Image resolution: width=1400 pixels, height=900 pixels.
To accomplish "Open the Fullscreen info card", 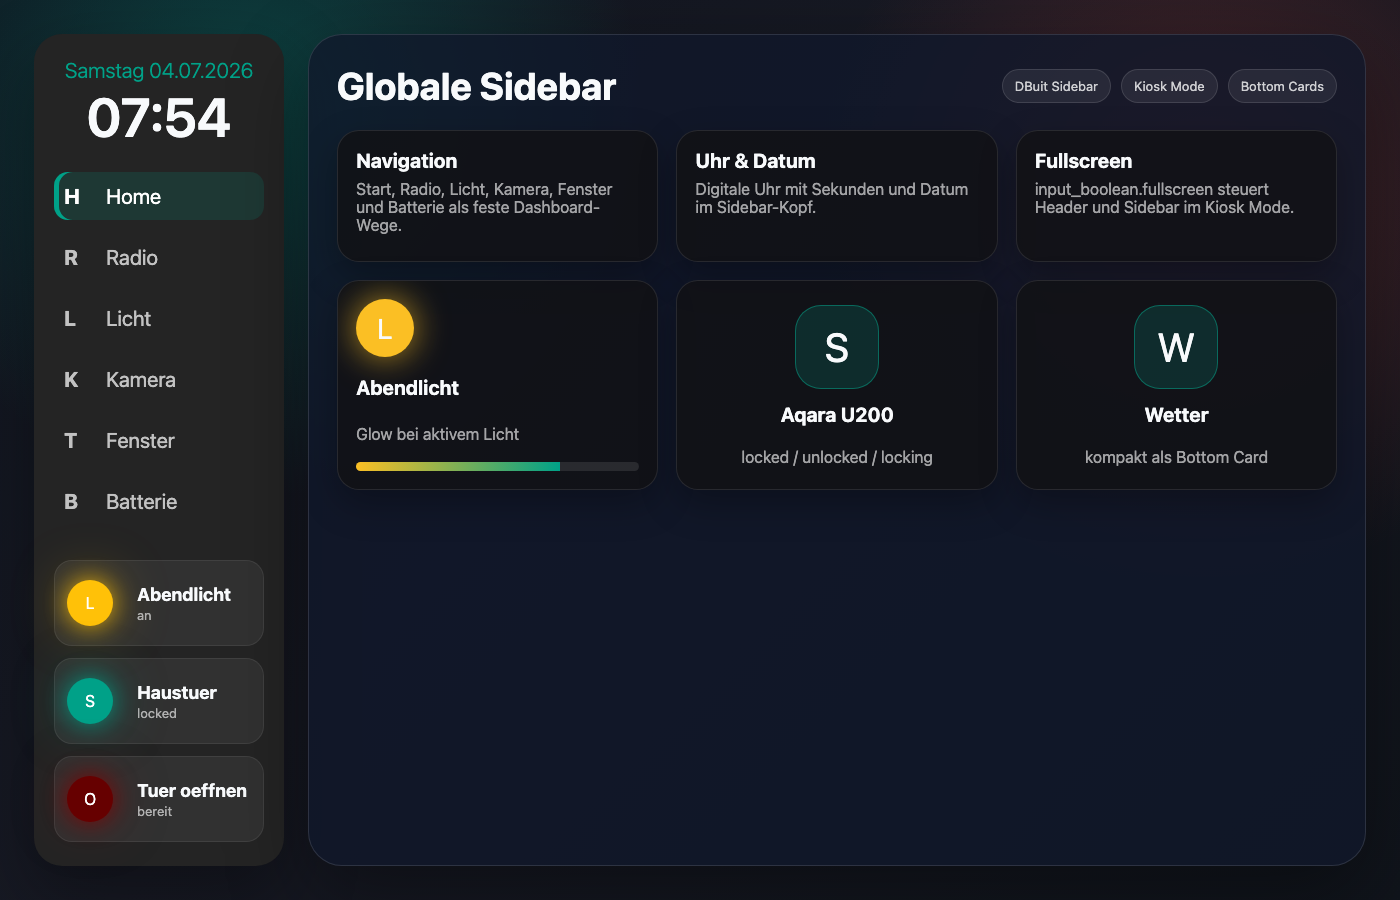I will click(1176, 196).
